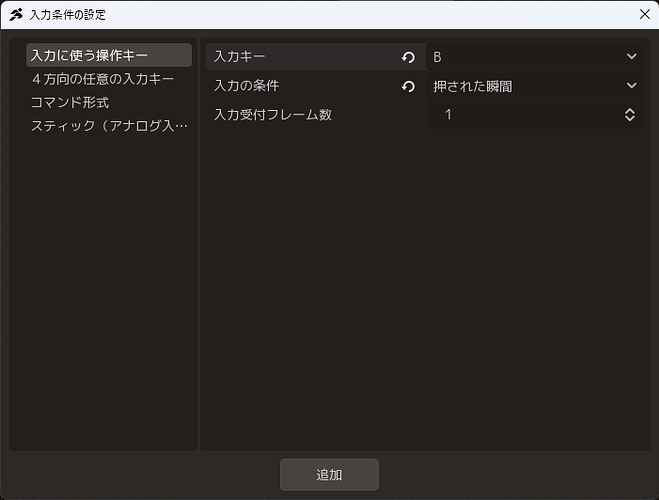Reset the 入力キー value

[x=408, y=57]
